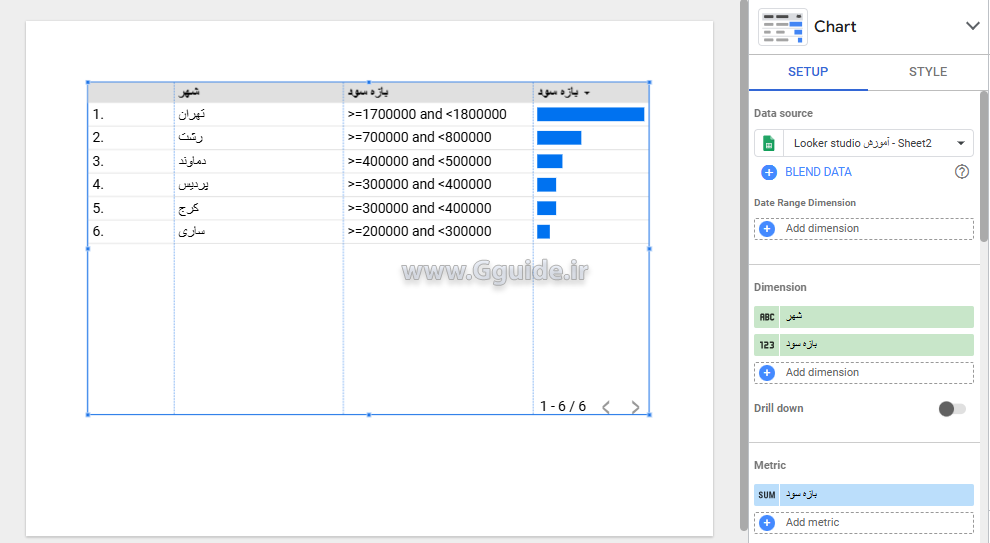
Task: Open the blend data help icon
Action: pyautogui.click(x=962, y=172)
